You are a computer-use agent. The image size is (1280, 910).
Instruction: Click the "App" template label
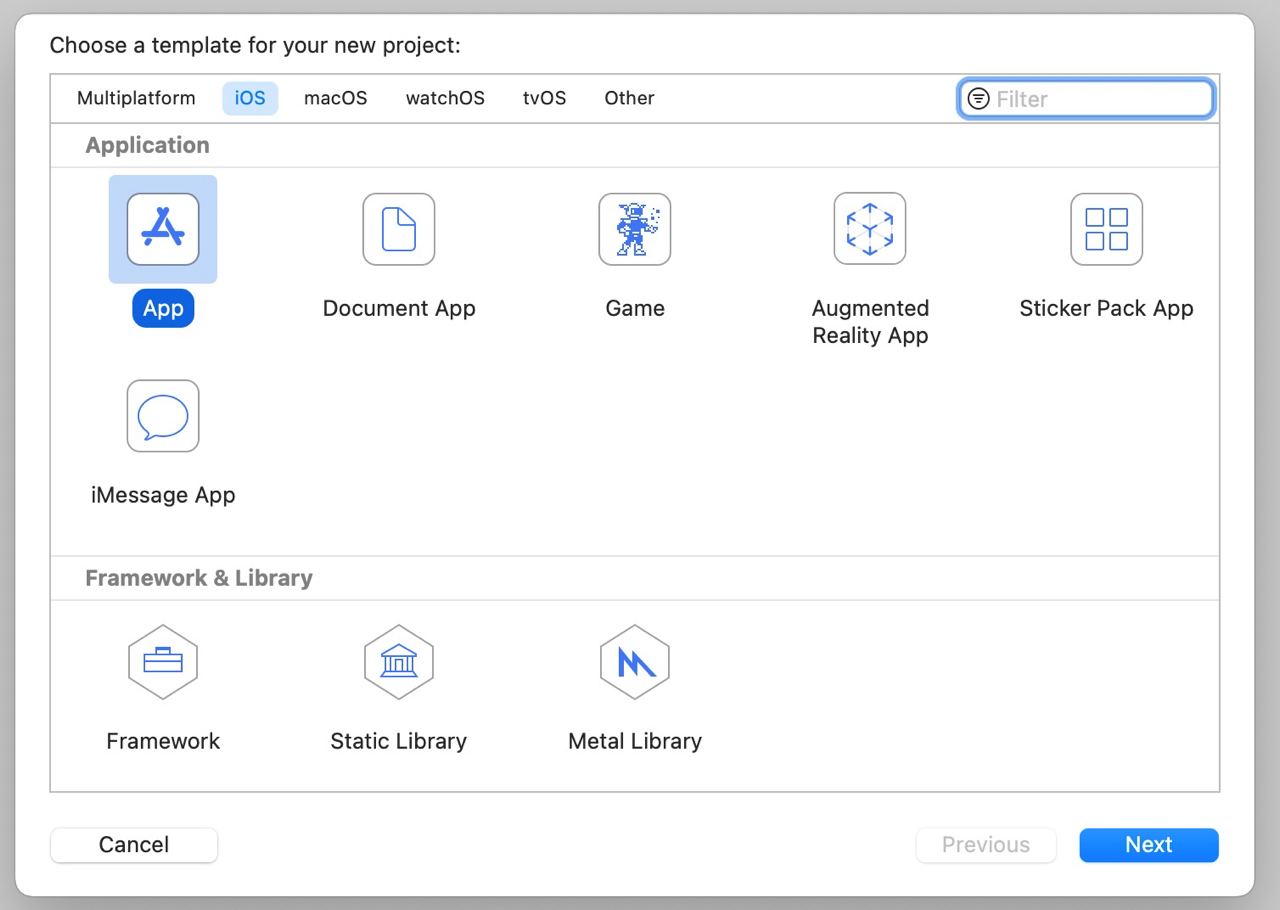pyautogui.click(x=163, y=308)
